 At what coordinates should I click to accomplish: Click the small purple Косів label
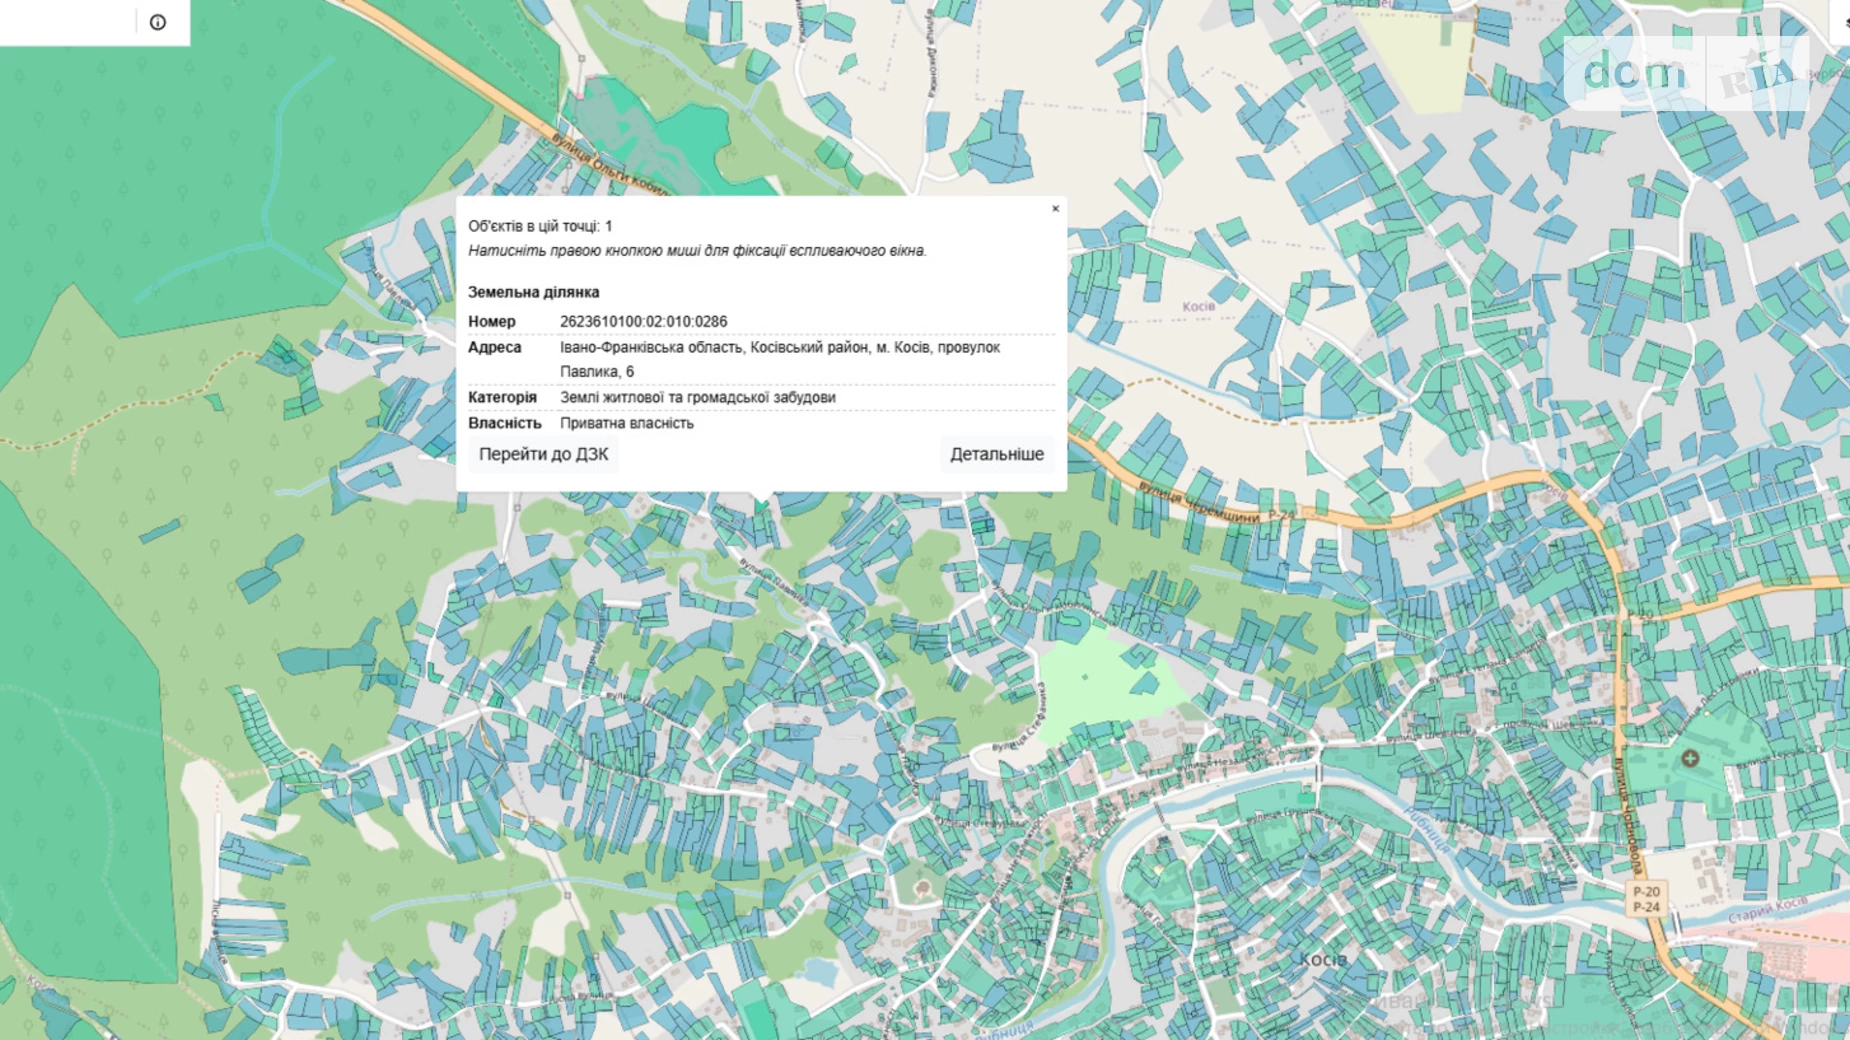click(x=1198, y=306)
